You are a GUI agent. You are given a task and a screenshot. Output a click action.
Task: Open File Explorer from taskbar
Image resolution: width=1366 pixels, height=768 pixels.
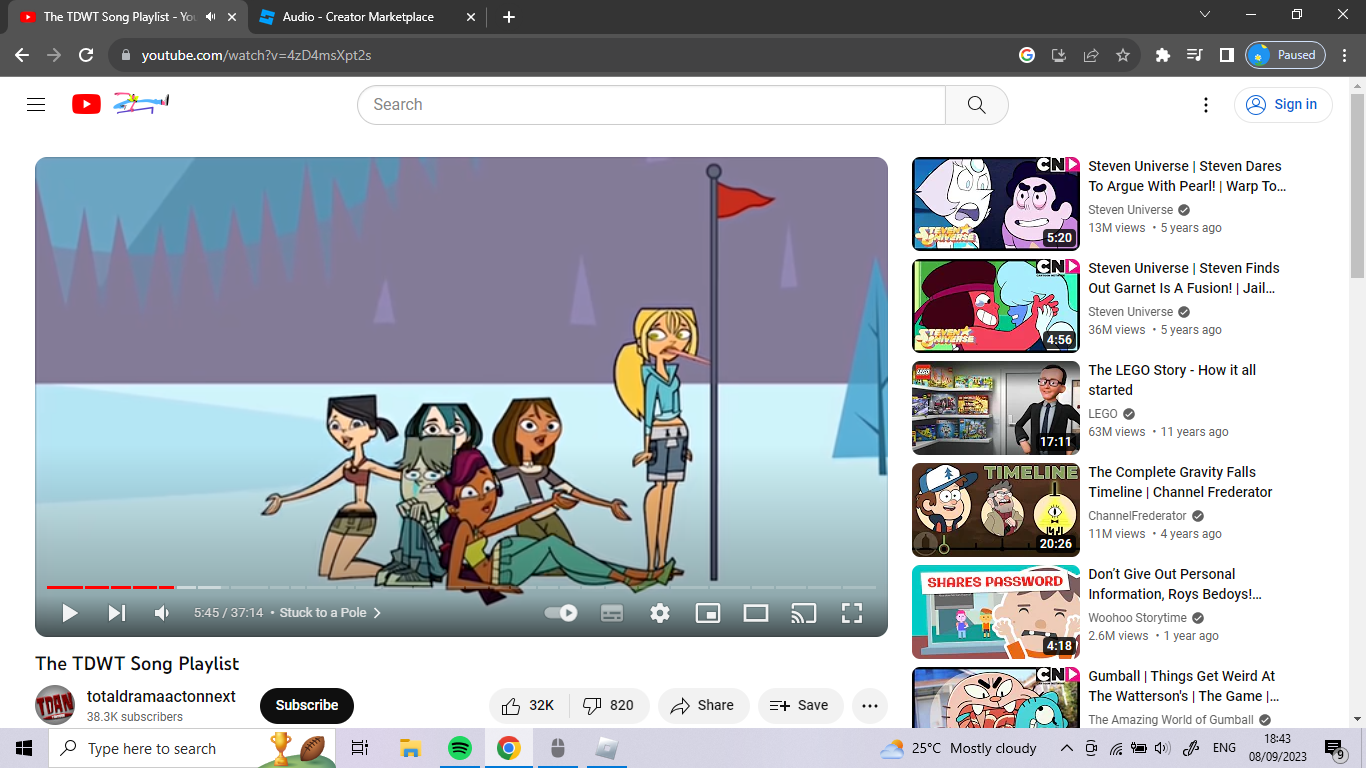coord(409,748)
